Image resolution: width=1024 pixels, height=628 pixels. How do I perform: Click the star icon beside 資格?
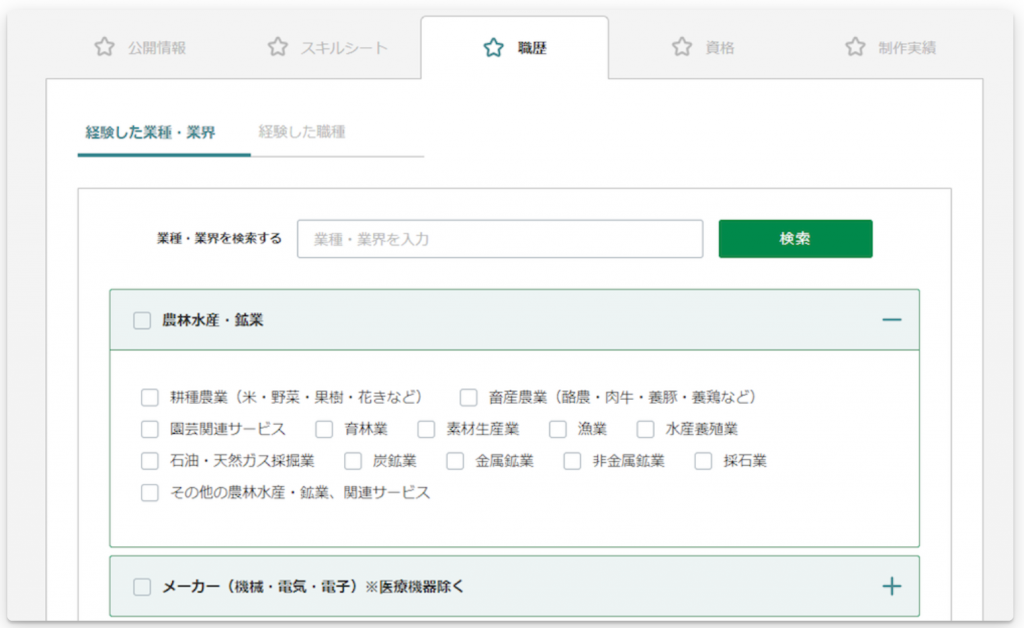coord(682,47)
